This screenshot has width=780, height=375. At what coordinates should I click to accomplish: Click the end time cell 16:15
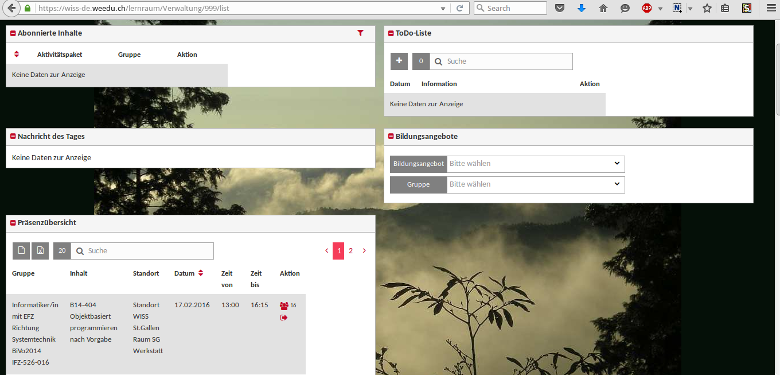(260, 305)
